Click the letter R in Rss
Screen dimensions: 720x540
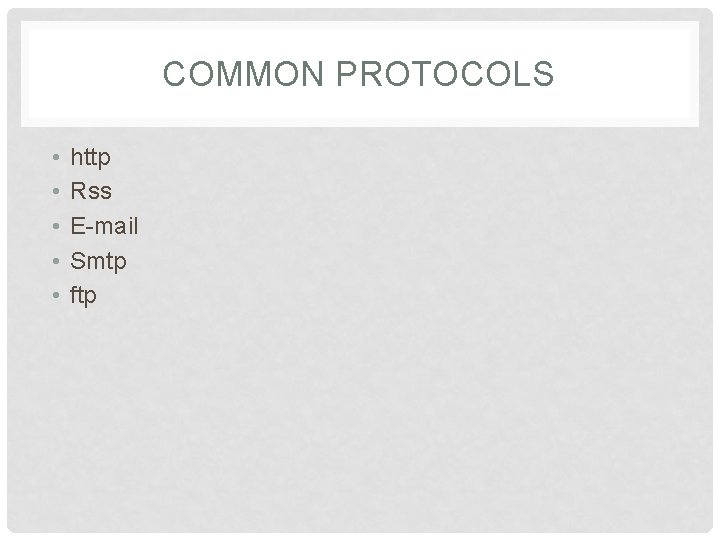pos(79,191)
